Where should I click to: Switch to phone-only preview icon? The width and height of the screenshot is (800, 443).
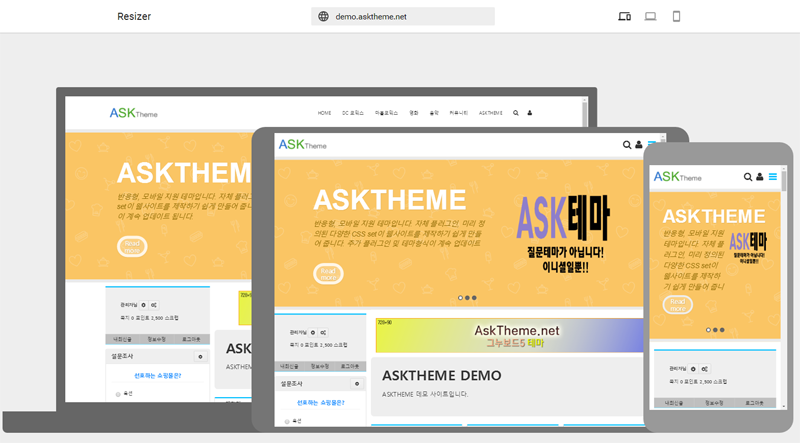[x=677, y=16]
